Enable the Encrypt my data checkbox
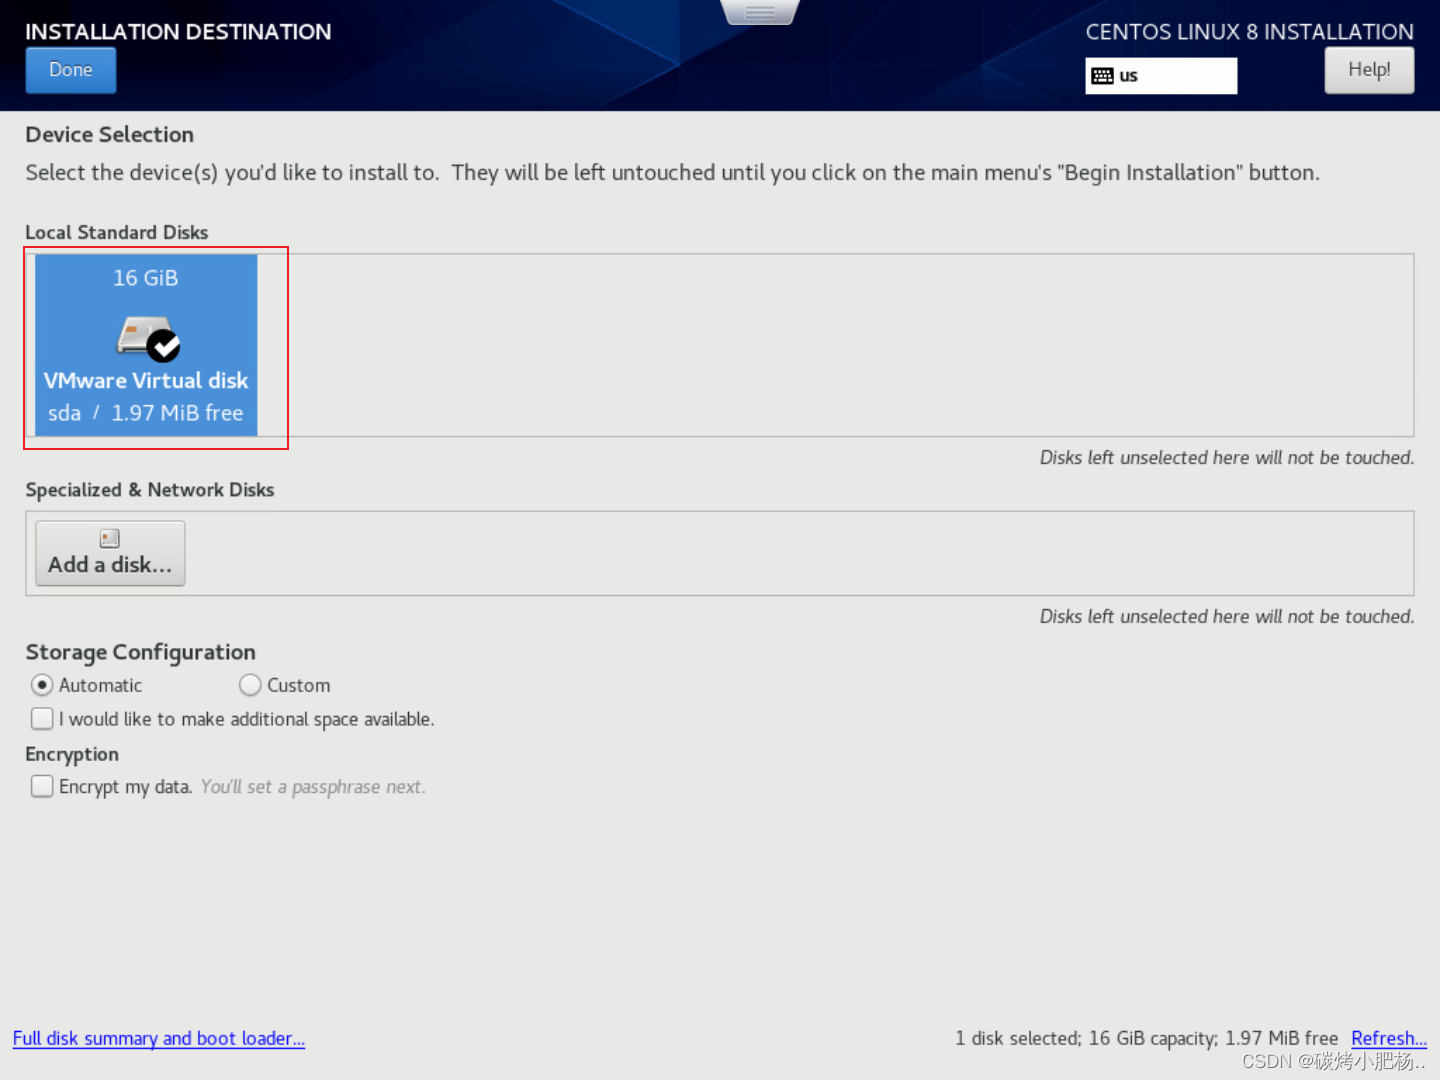Viewport: 1440px width, 1080px height. (42, 787)
